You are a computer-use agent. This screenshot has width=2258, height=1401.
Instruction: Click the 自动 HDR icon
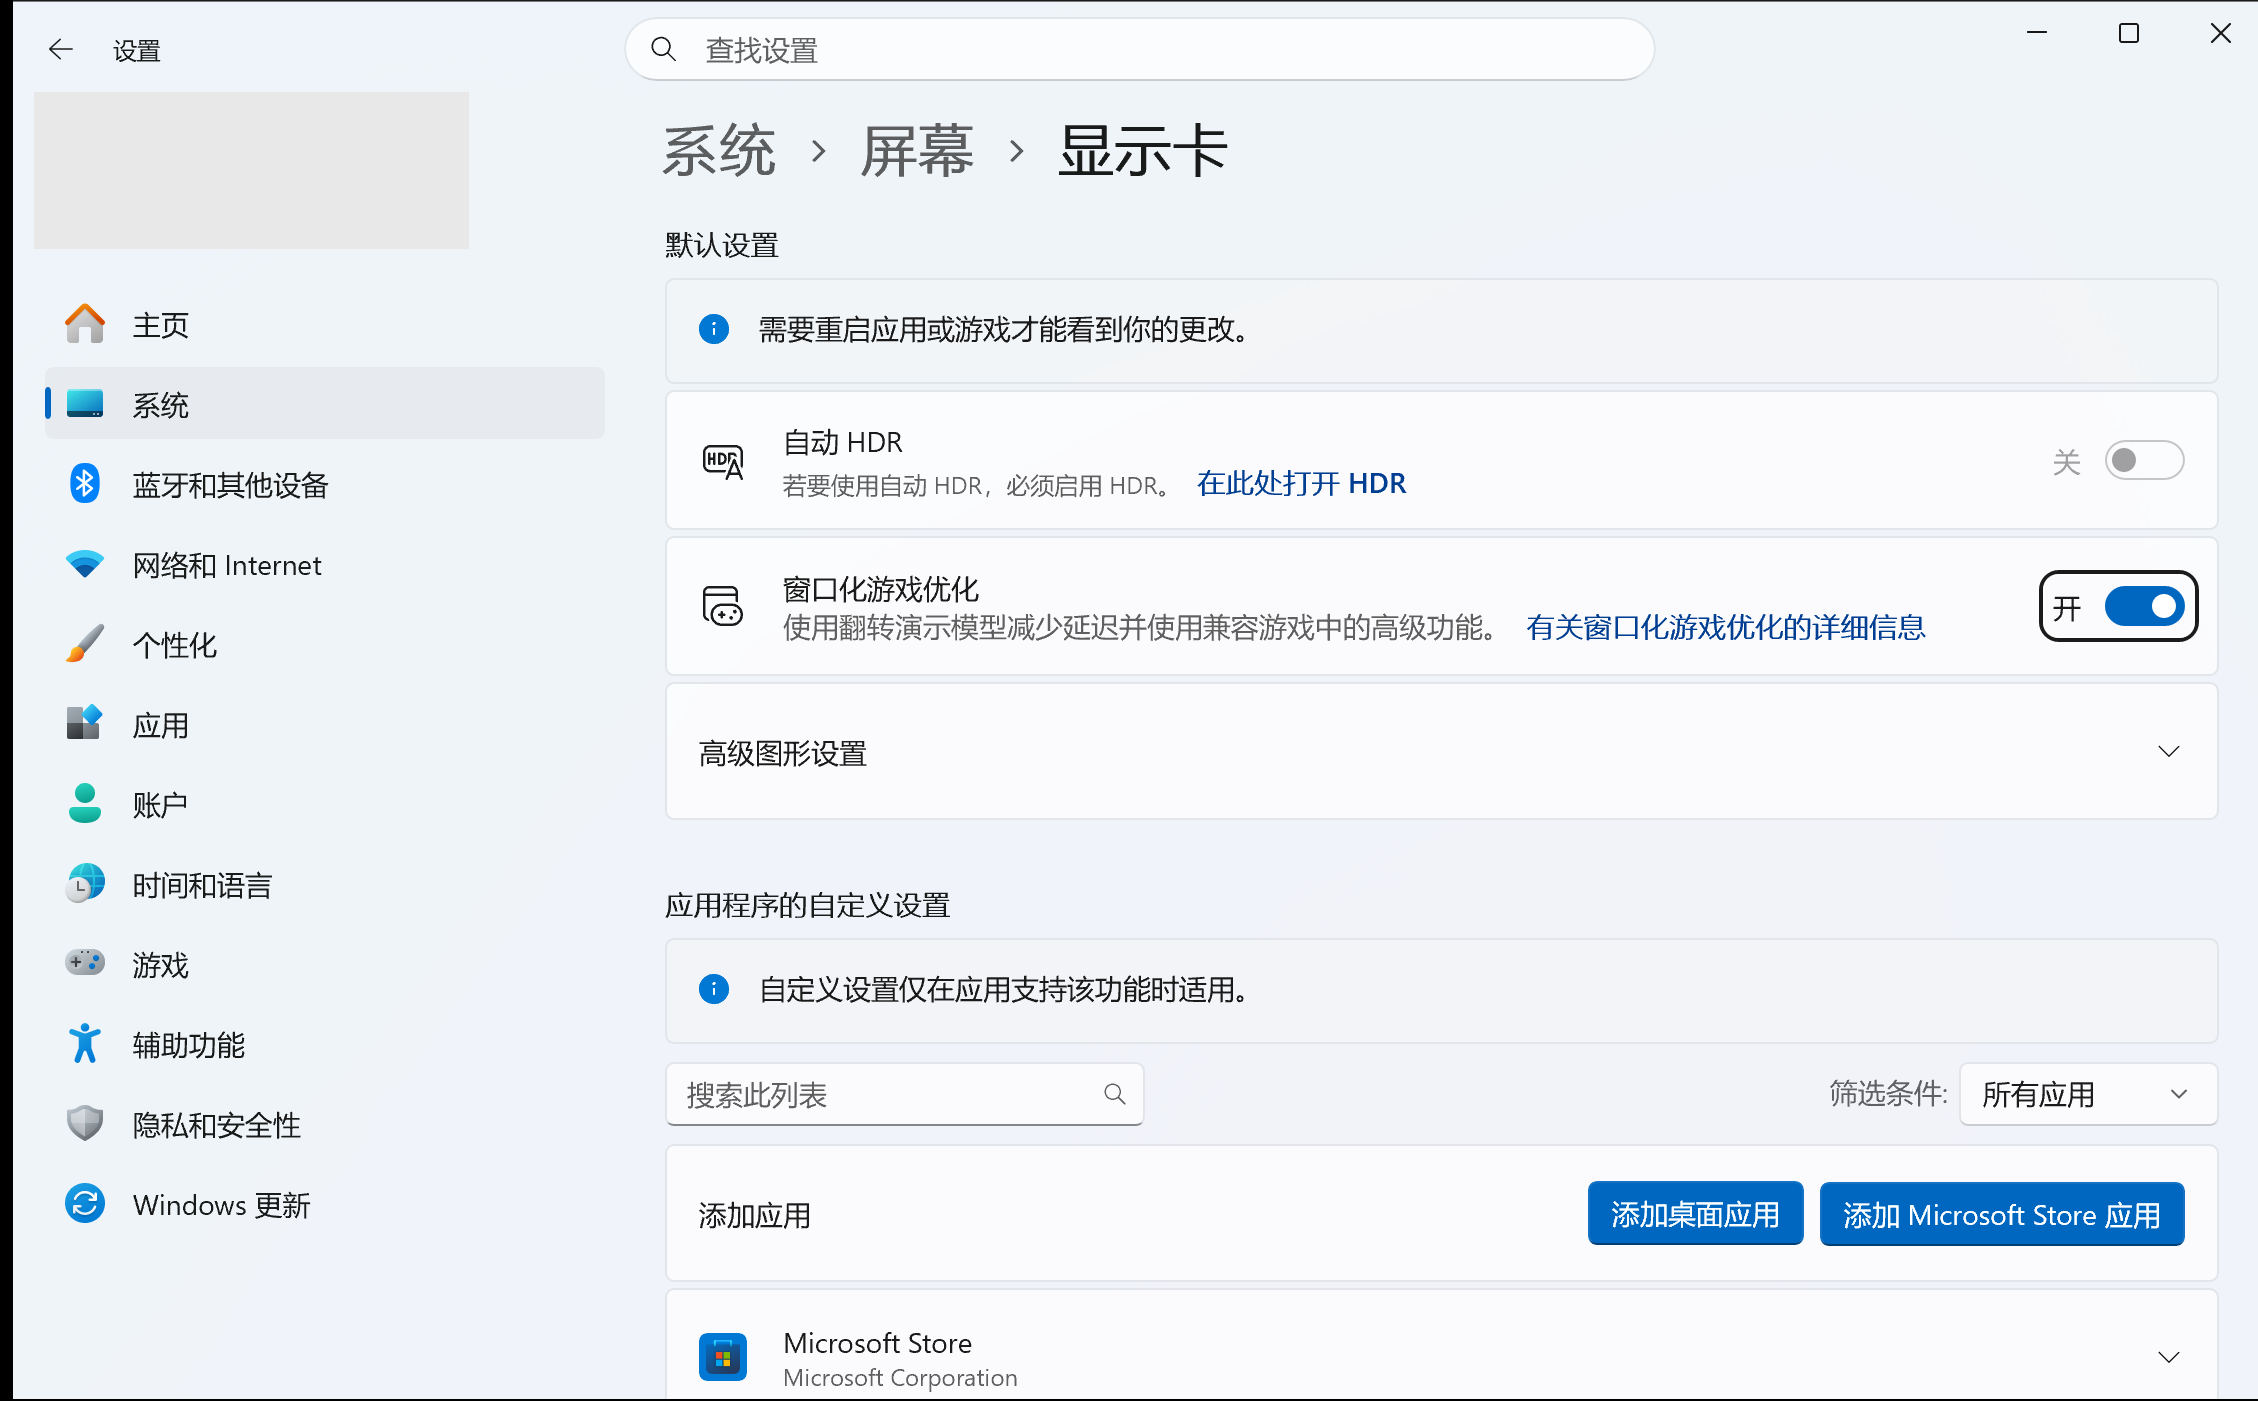point(722,461)
